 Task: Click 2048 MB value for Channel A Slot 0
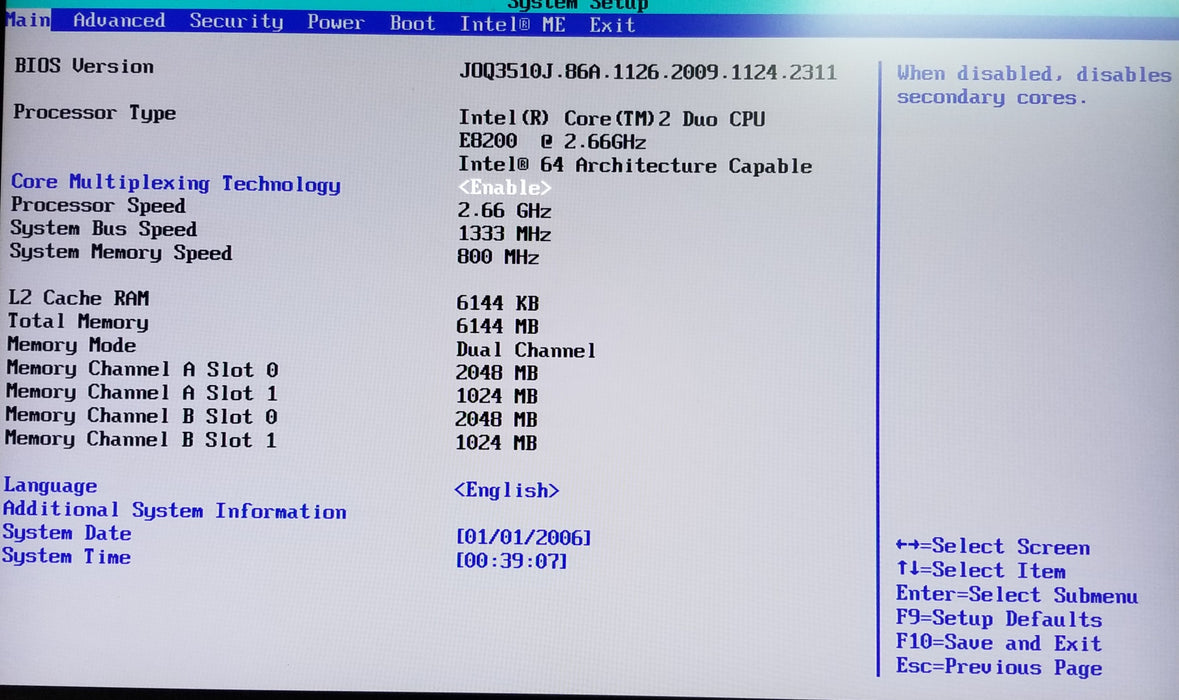point(496,373)
